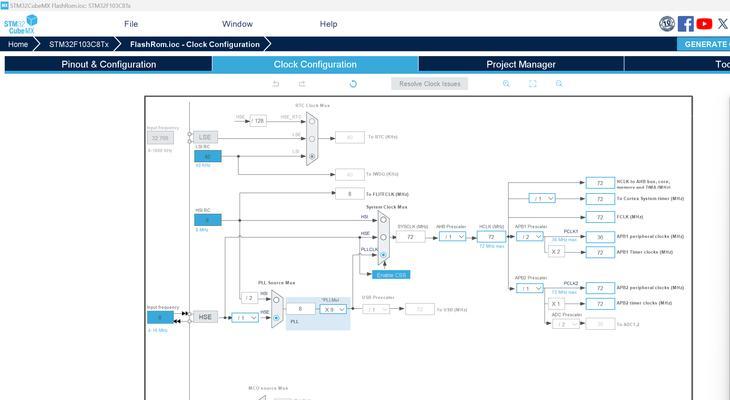Click the HSE oscillator block

pos(205,317)
